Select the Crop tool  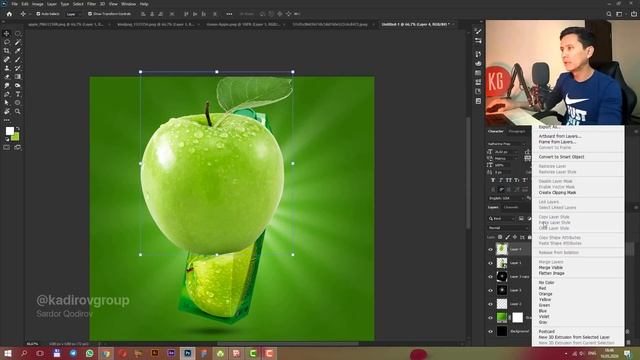[7, 51]
